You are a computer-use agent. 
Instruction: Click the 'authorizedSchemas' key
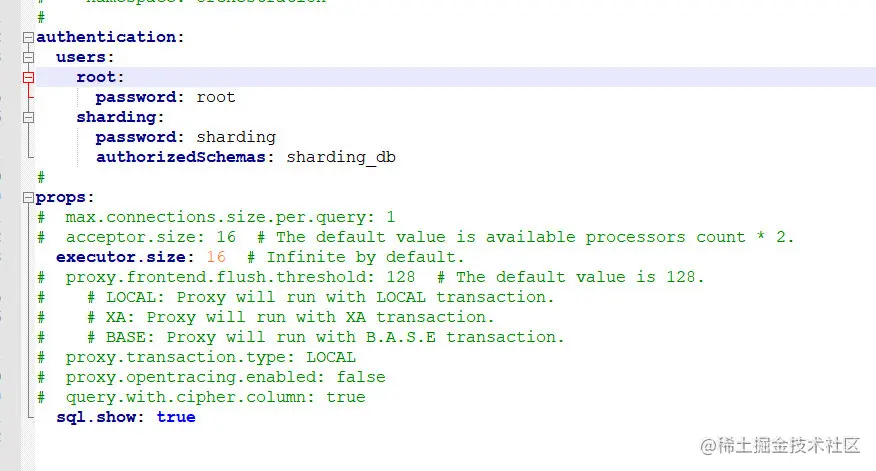tap(181, 157)
